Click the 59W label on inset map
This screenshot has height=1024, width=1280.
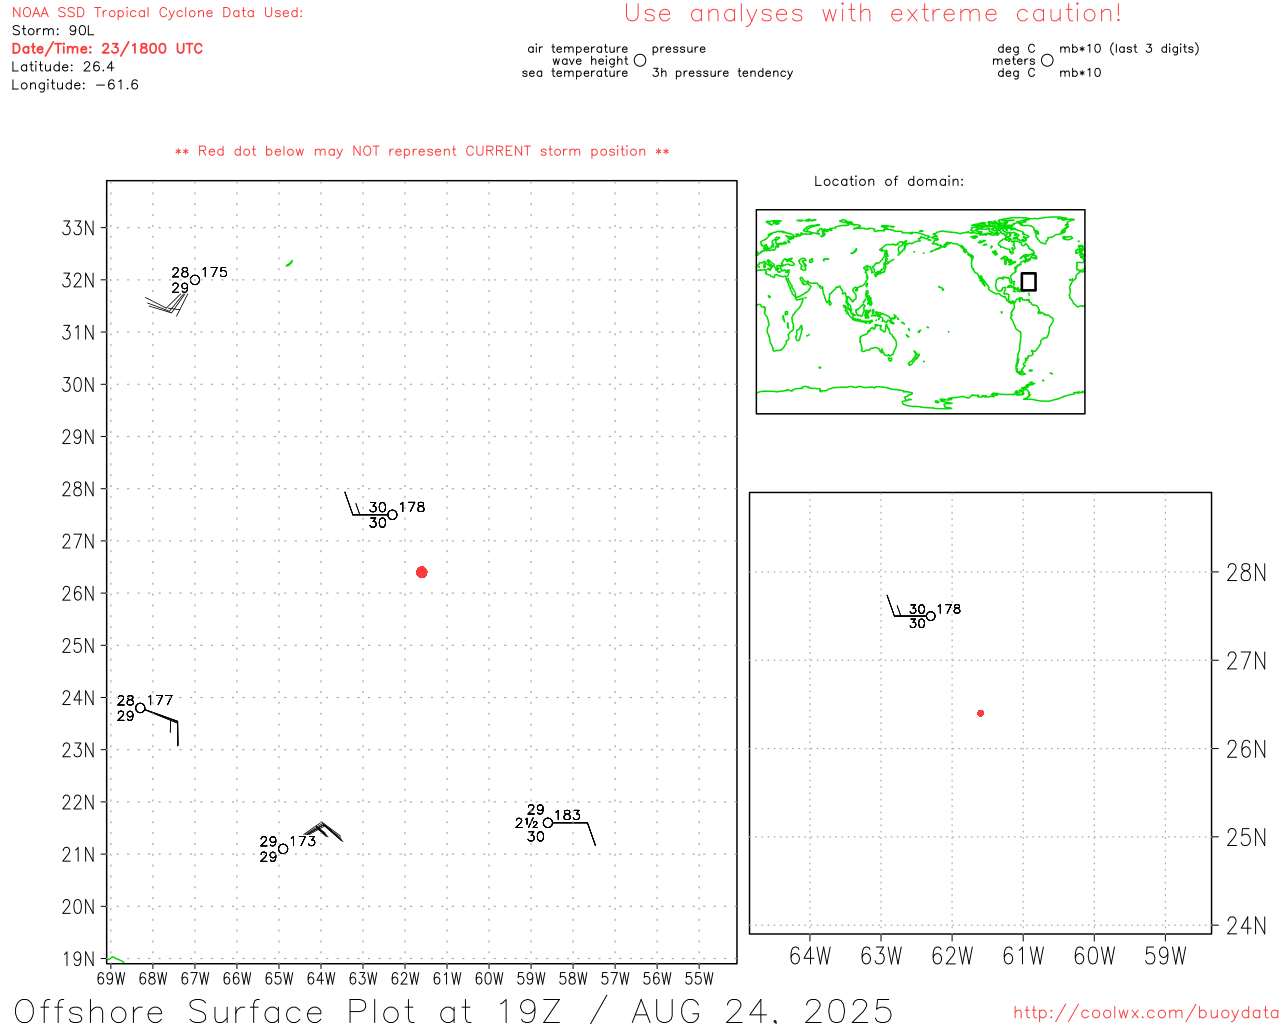tap(1165, 957)
